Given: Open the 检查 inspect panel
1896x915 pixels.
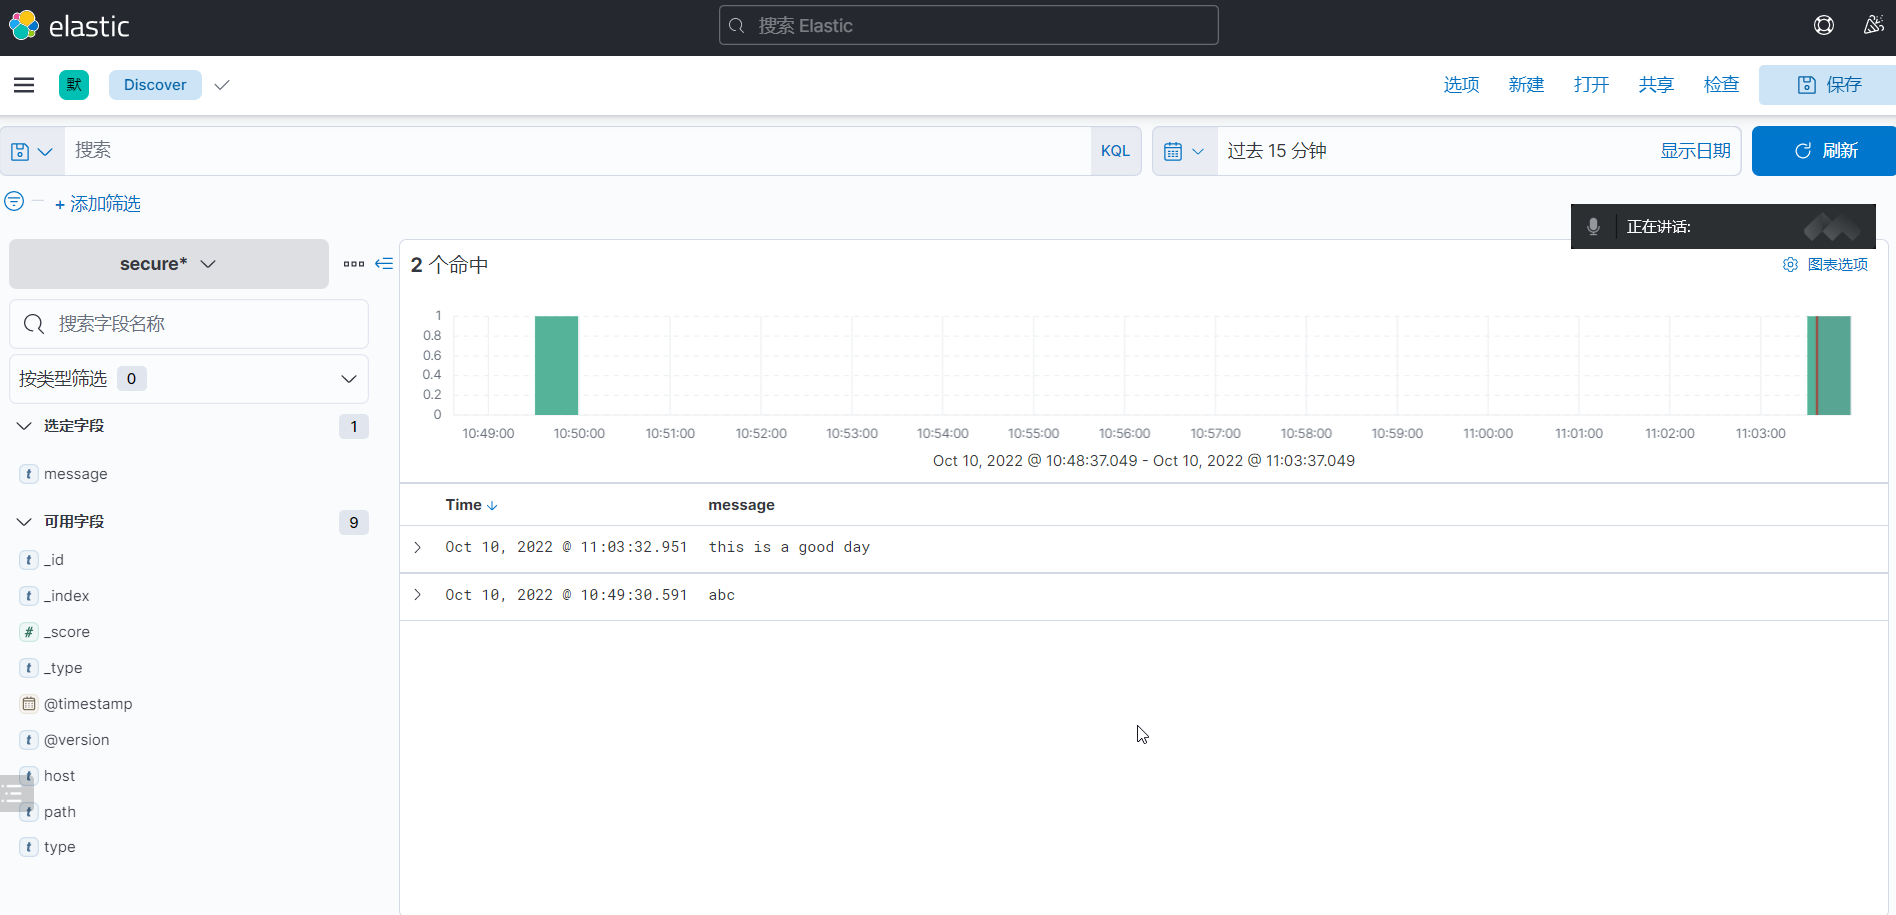Looking at the screenshot, I should 1721,85.
